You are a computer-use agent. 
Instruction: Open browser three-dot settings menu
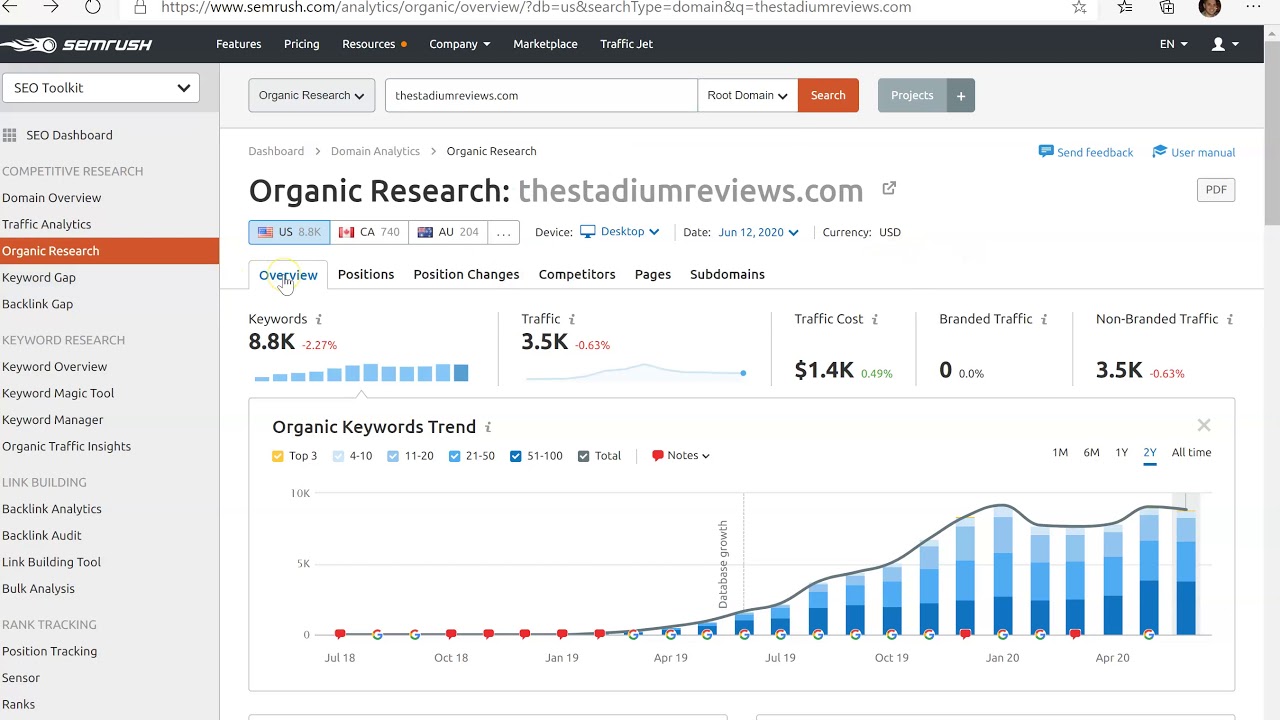point(1253,7)
